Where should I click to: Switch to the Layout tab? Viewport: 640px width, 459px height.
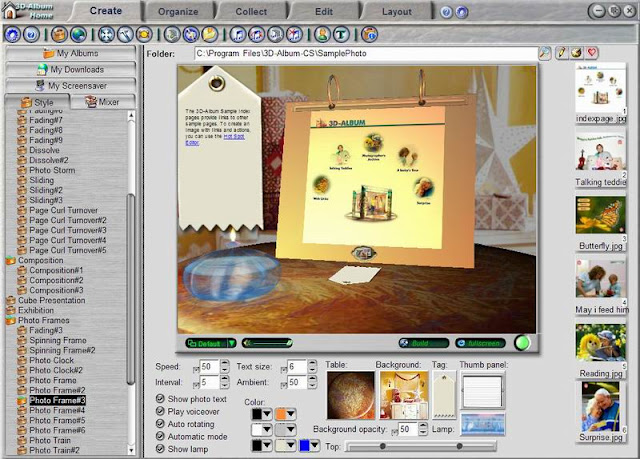coord(396,11)
